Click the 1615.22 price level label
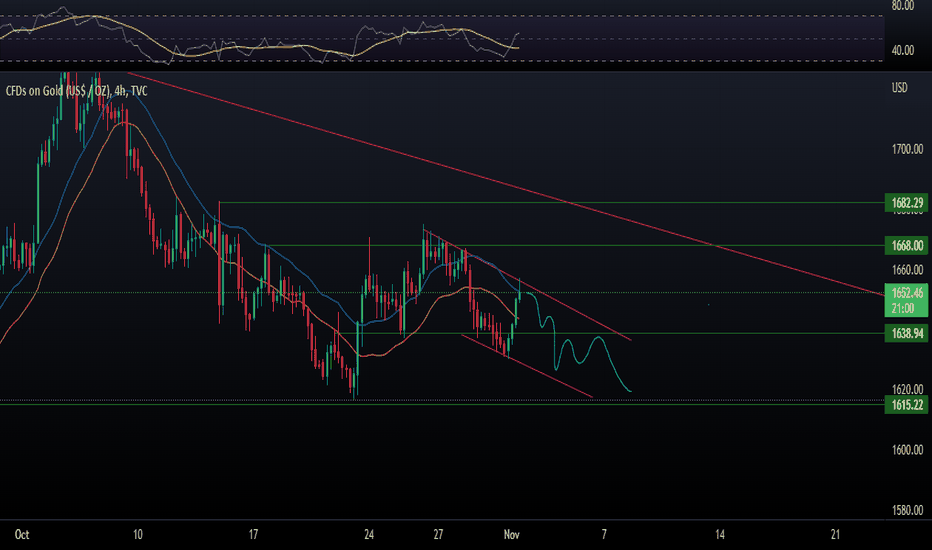932x550 pixels. coord(906,405)
